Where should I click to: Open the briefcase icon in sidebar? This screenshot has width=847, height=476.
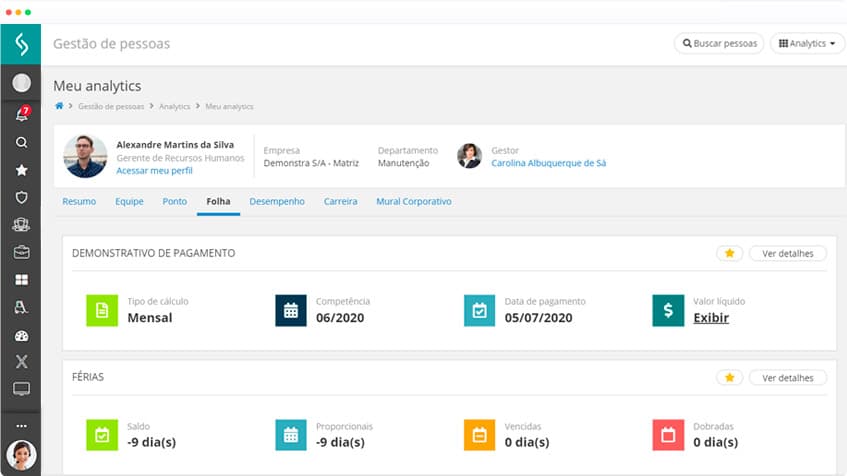pos(21,252)
